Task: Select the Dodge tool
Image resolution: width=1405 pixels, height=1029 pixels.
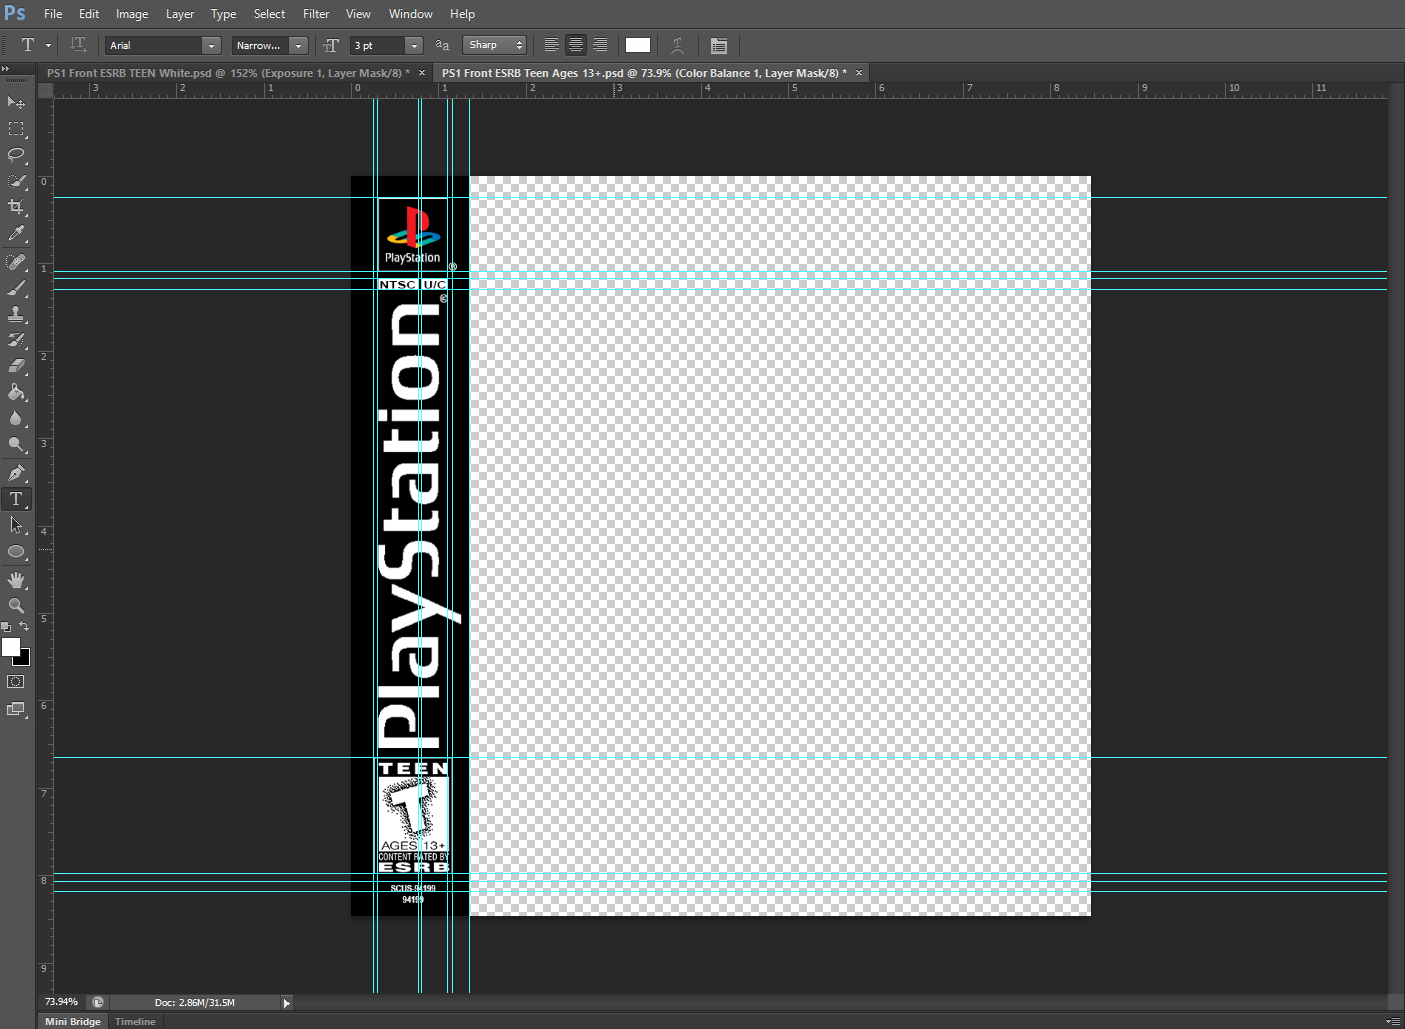Action: (16, 444)
